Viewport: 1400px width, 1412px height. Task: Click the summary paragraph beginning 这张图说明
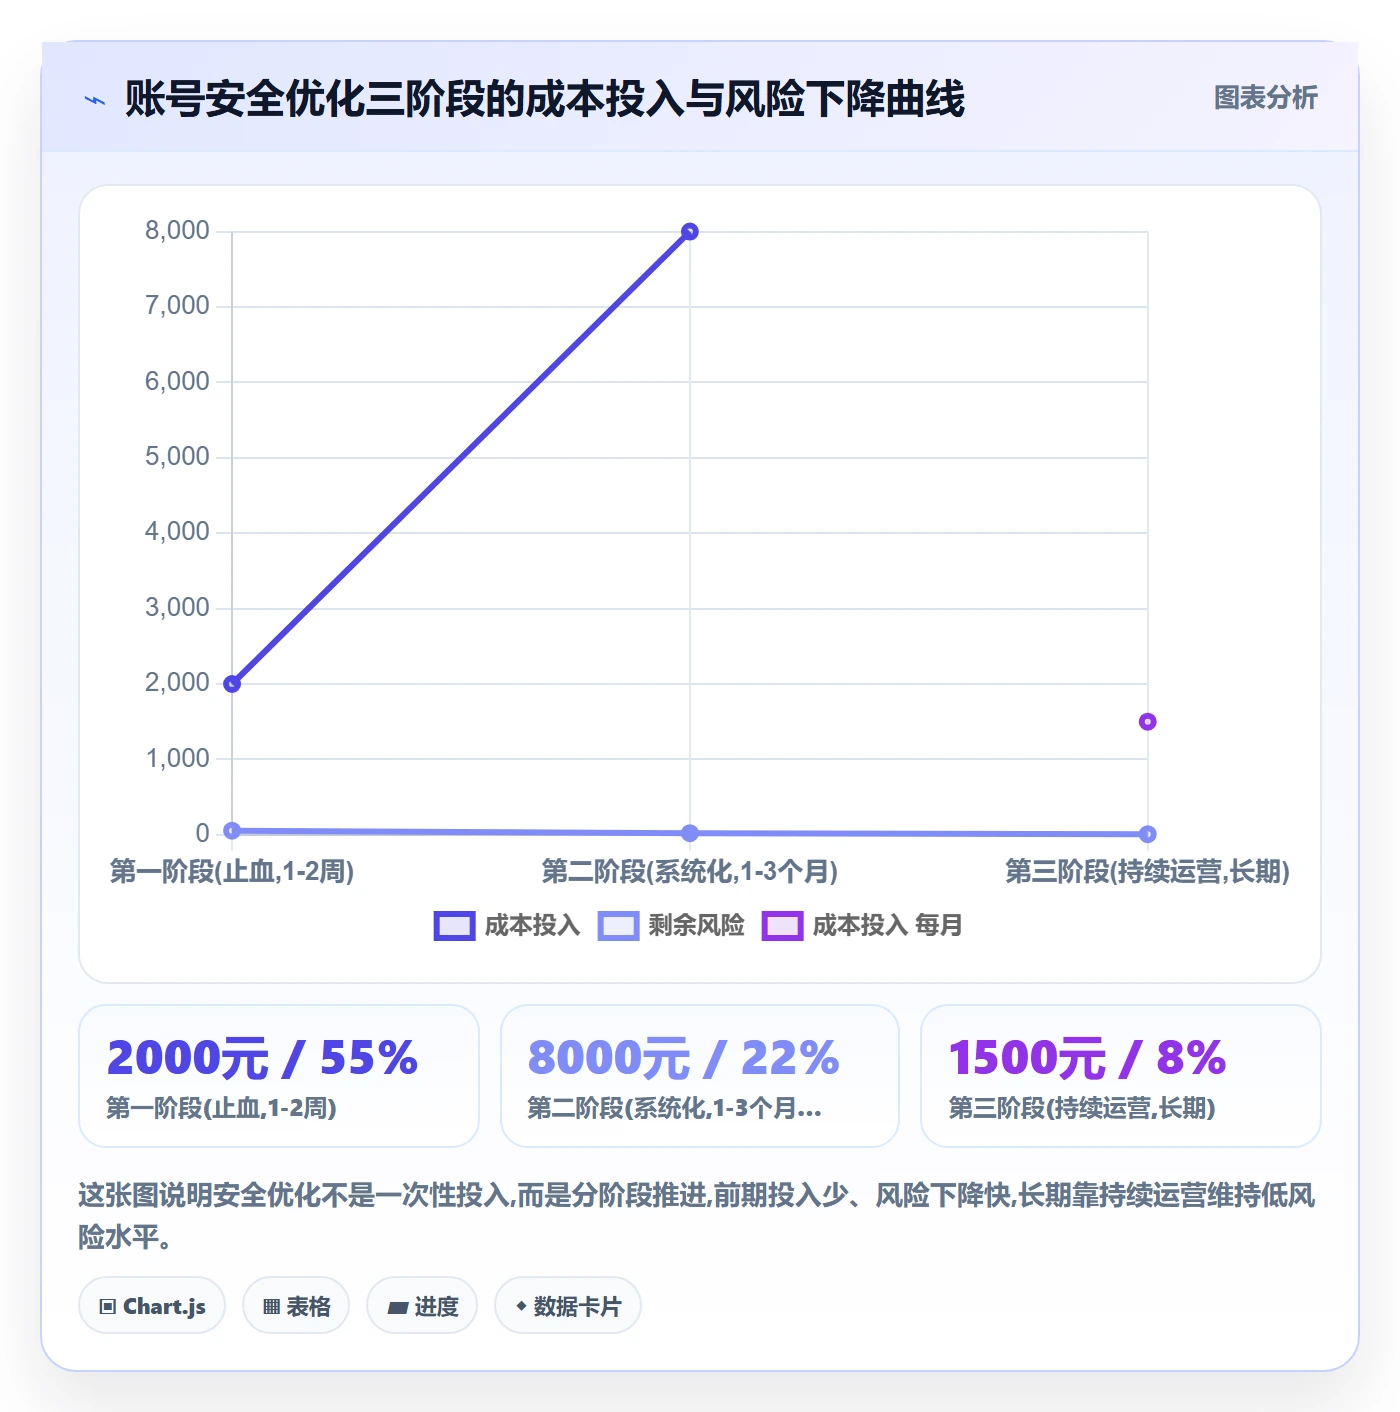coord(697,1216)
